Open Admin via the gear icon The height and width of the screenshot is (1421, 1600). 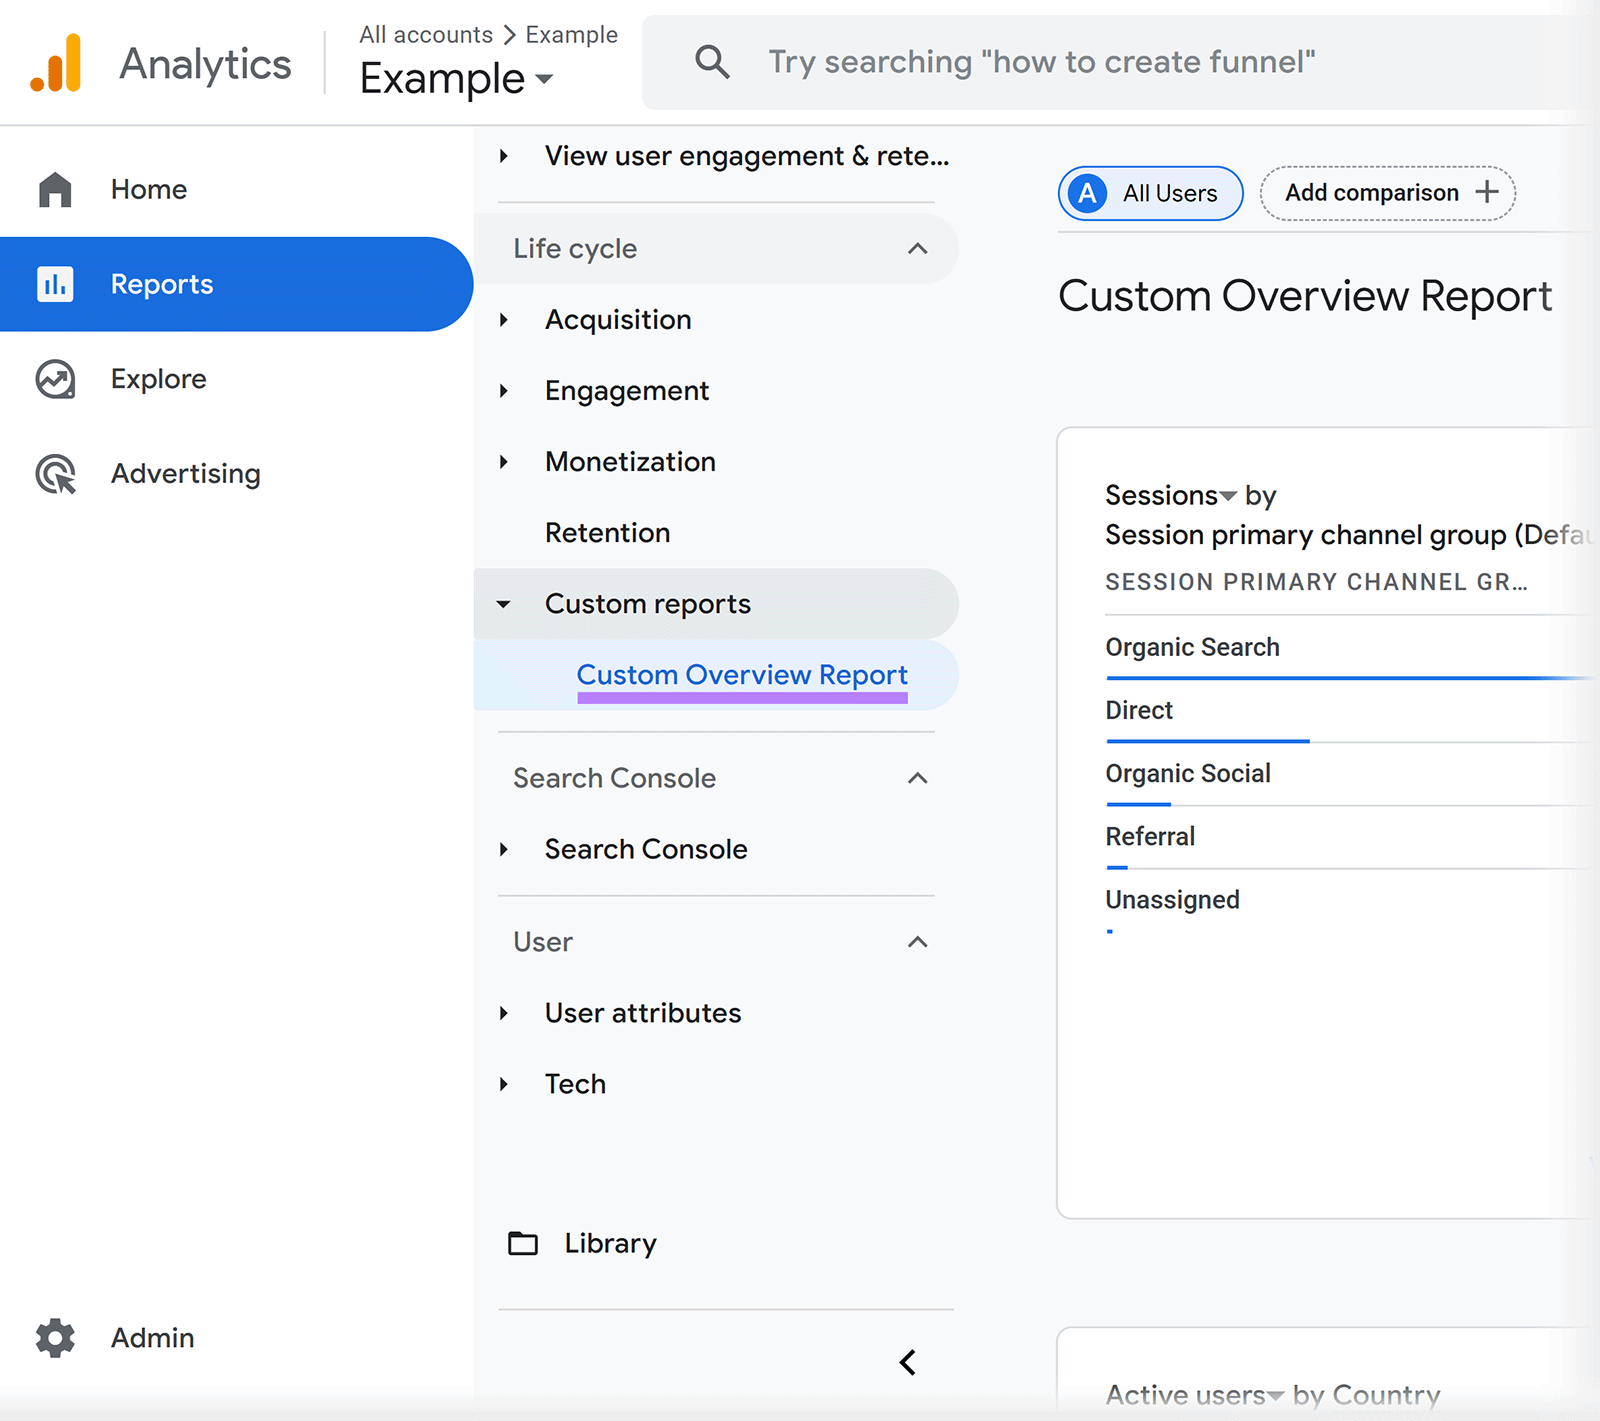(x=55, y=1338)
